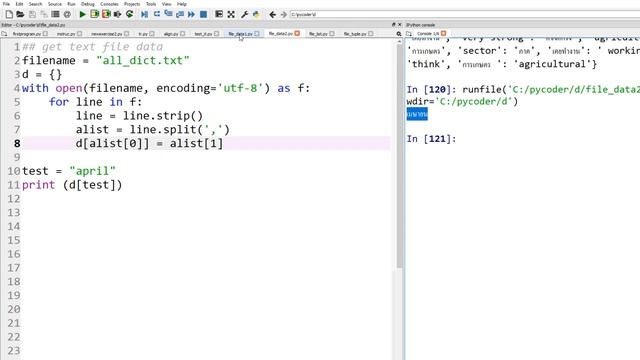Click the debug step-into icon
Image resolution: width=640 pixels, height=360 pixels.
tap(168, 14)
